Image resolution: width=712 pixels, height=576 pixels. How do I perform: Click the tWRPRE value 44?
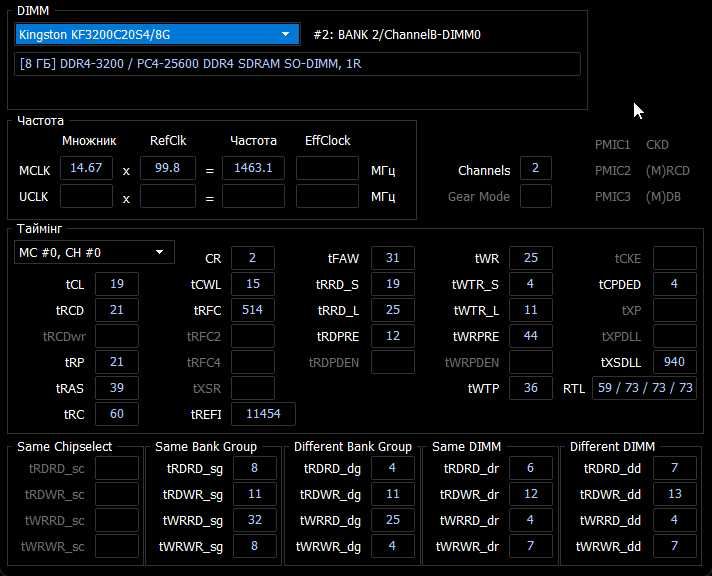(531, 336)
